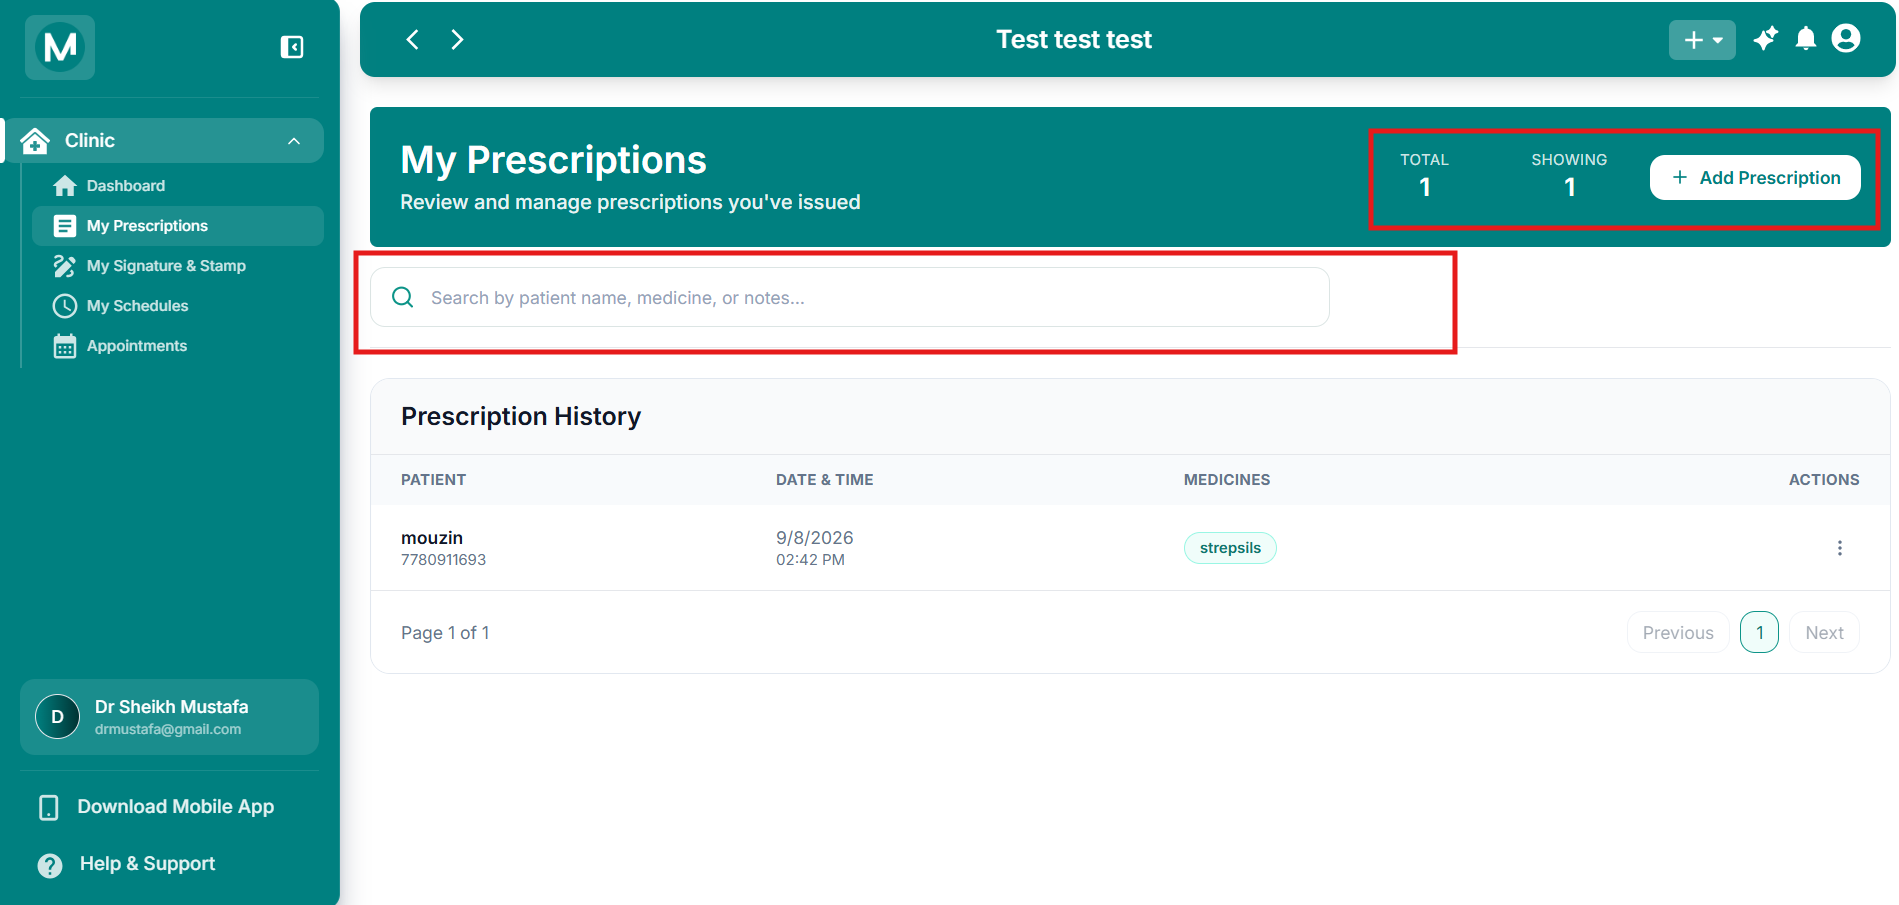Image resolution: width=1899 pixels, height=905 pixels.
Task: Open actions menu for mouzin row
Action: click(1840, 548)
